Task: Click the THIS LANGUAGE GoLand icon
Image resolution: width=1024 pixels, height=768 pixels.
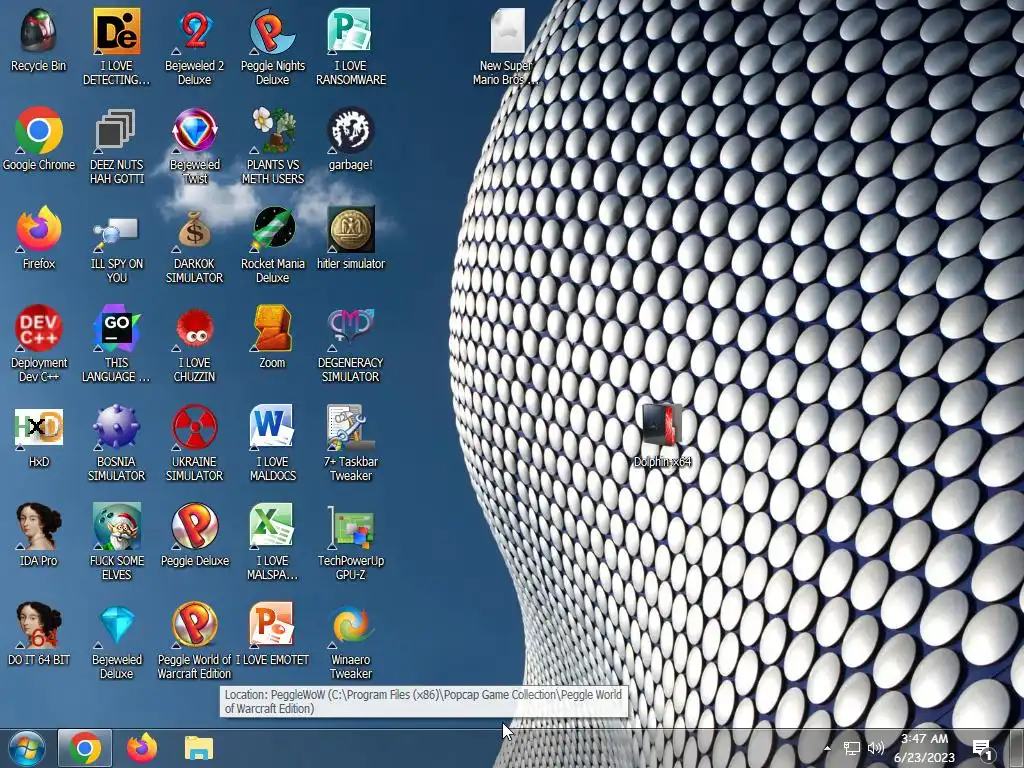Action: click(x=116, y=328)
